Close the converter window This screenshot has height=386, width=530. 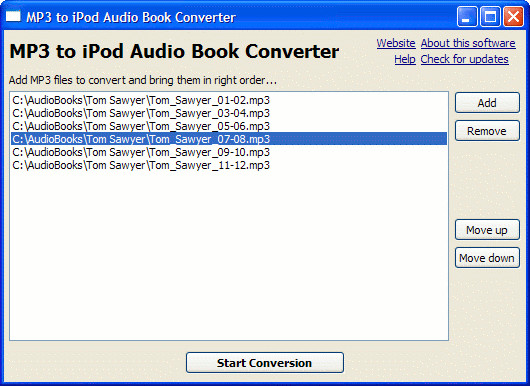tap(513, 16)
